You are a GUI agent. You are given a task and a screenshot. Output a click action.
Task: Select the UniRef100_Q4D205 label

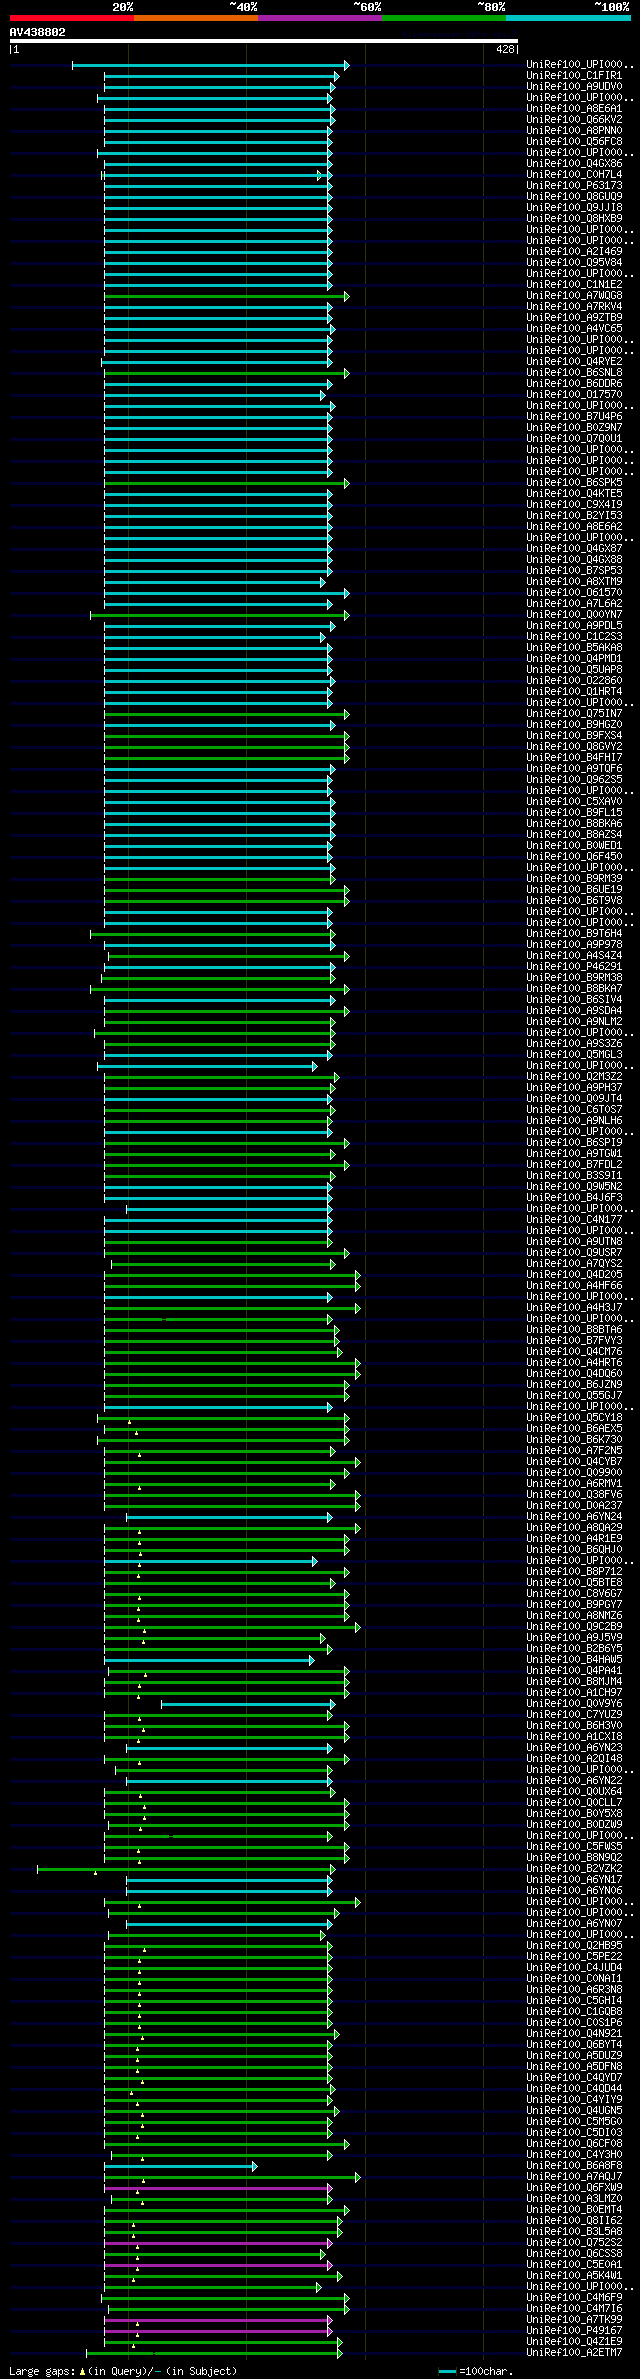(574, 1274)
